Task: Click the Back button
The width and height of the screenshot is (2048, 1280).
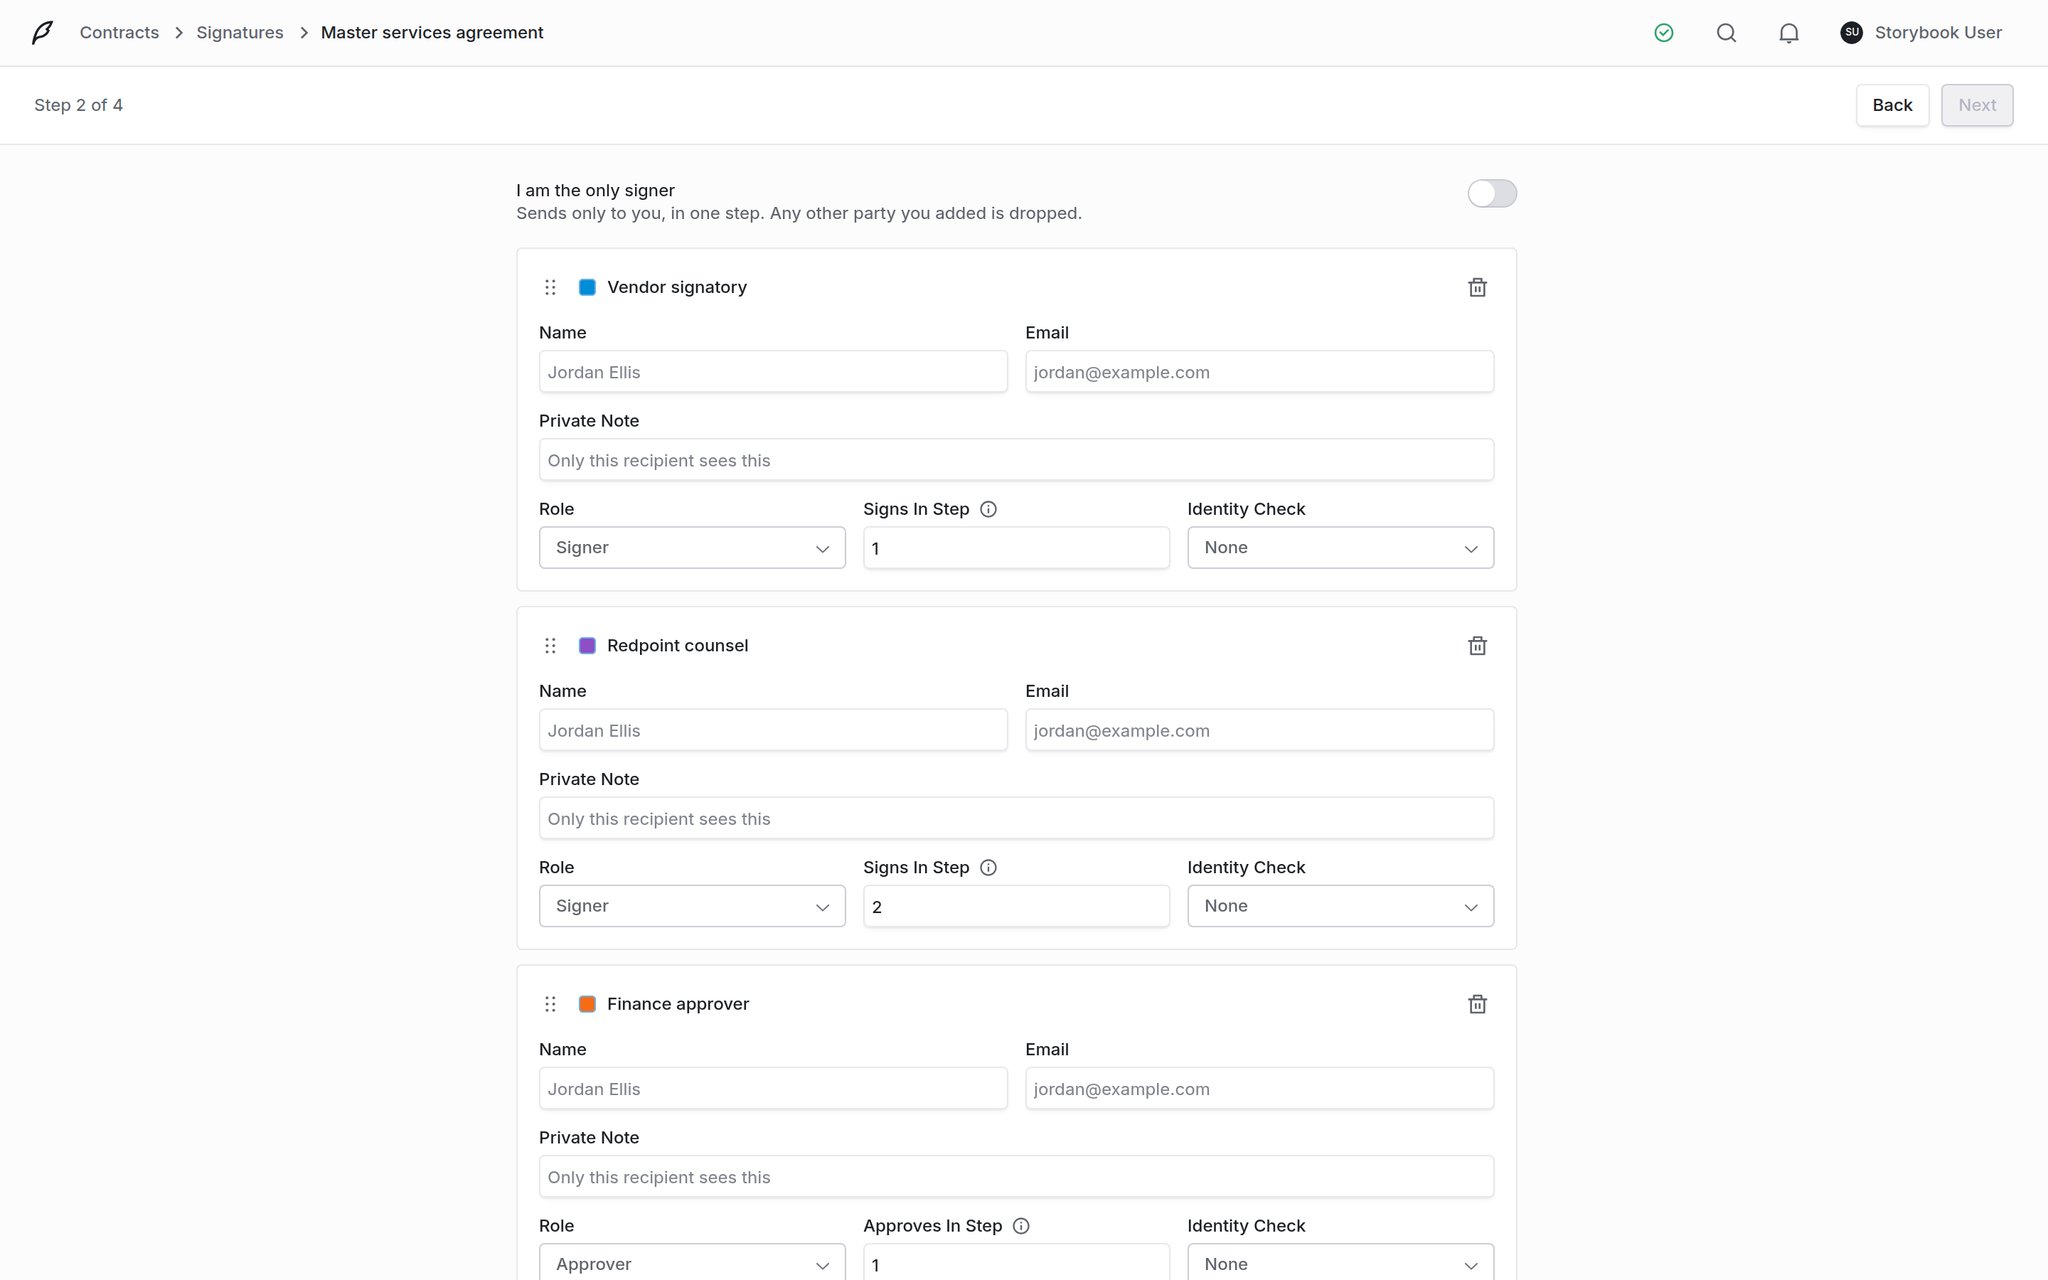Action: click(x=1892, y=105)
